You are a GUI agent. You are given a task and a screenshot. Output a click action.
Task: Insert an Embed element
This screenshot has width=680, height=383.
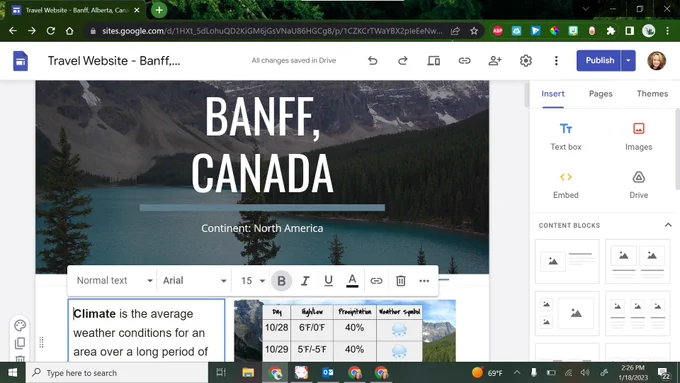pos(566,185)
